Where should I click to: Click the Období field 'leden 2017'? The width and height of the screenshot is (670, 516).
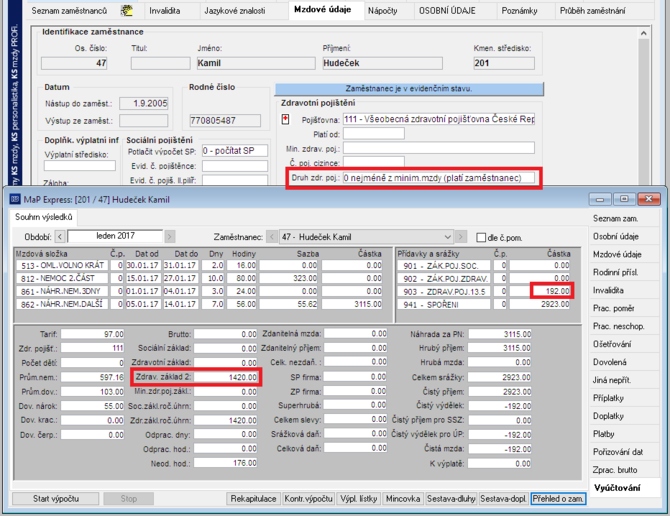tap(115, 236)
